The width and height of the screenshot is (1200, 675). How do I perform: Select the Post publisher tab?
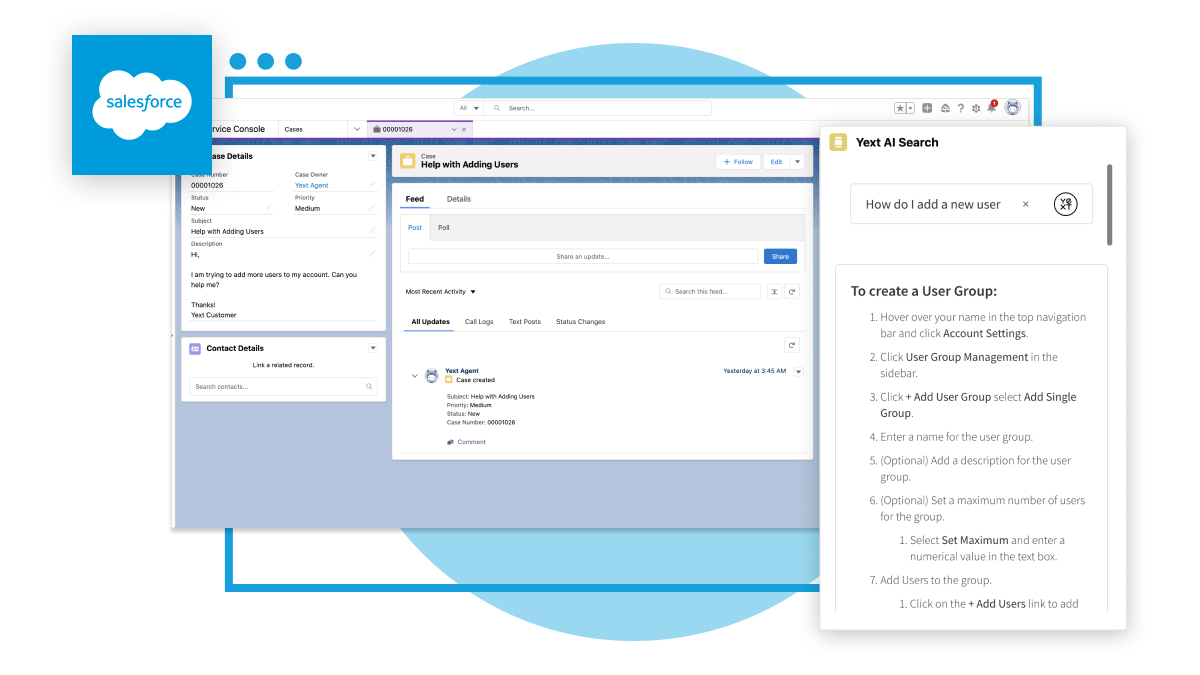point(415,228)
